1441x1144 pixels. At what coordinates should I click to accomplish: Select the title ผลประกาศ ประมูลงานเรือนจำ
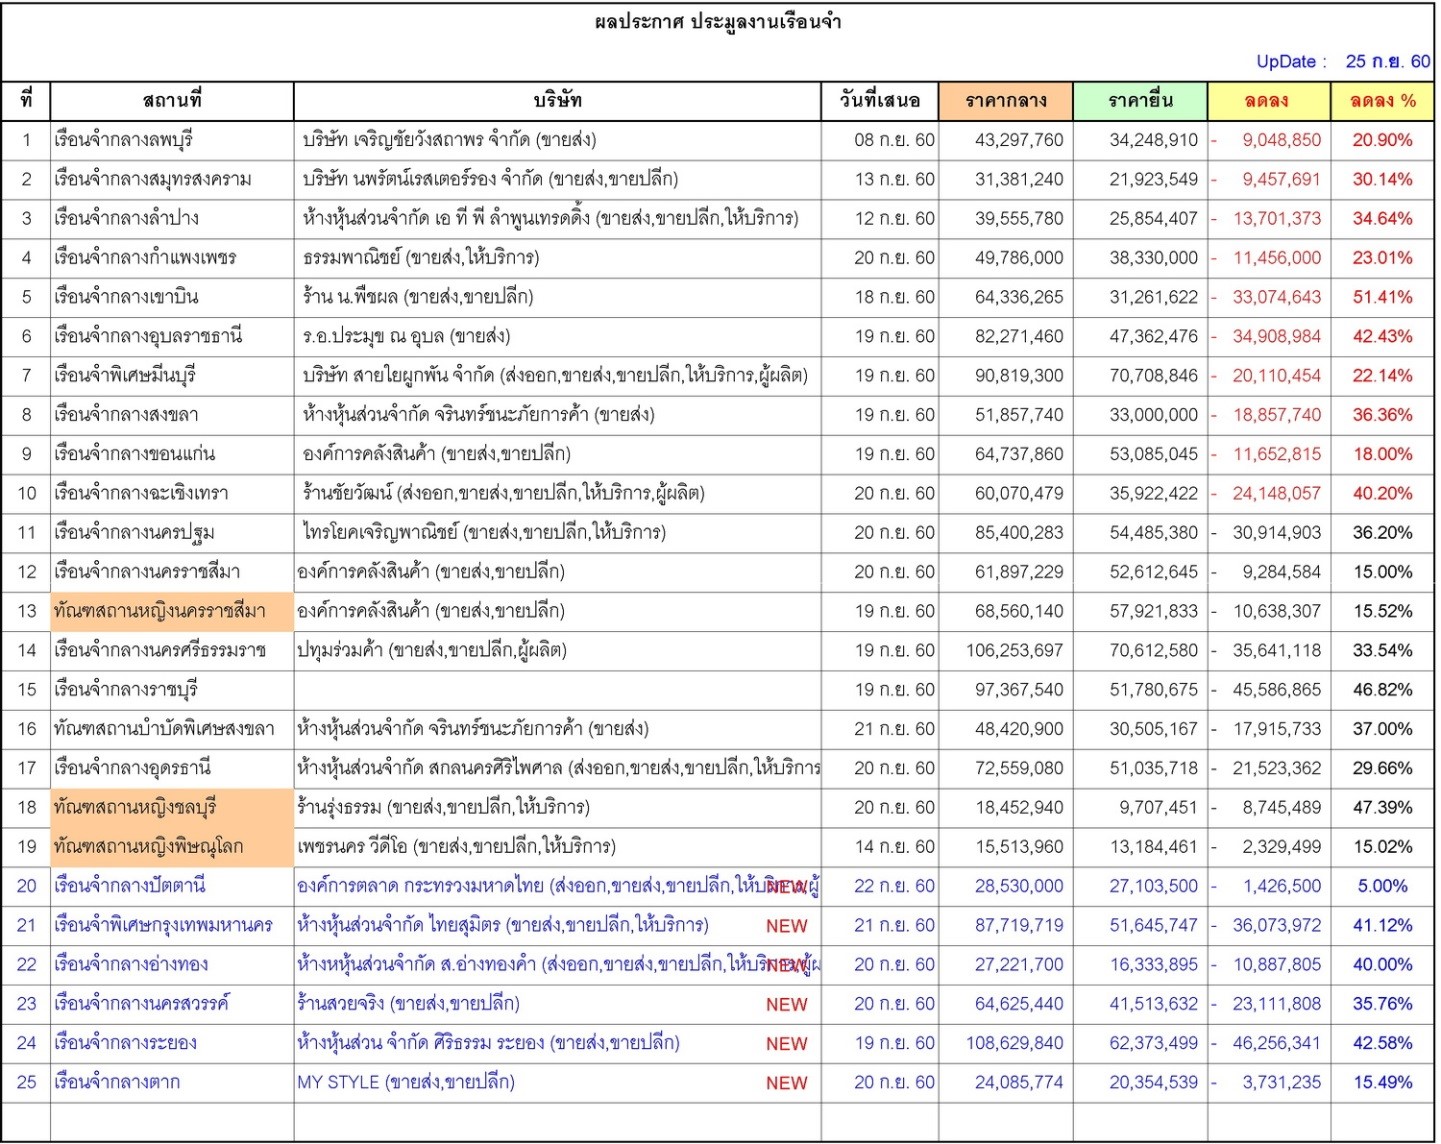point(718,22)
